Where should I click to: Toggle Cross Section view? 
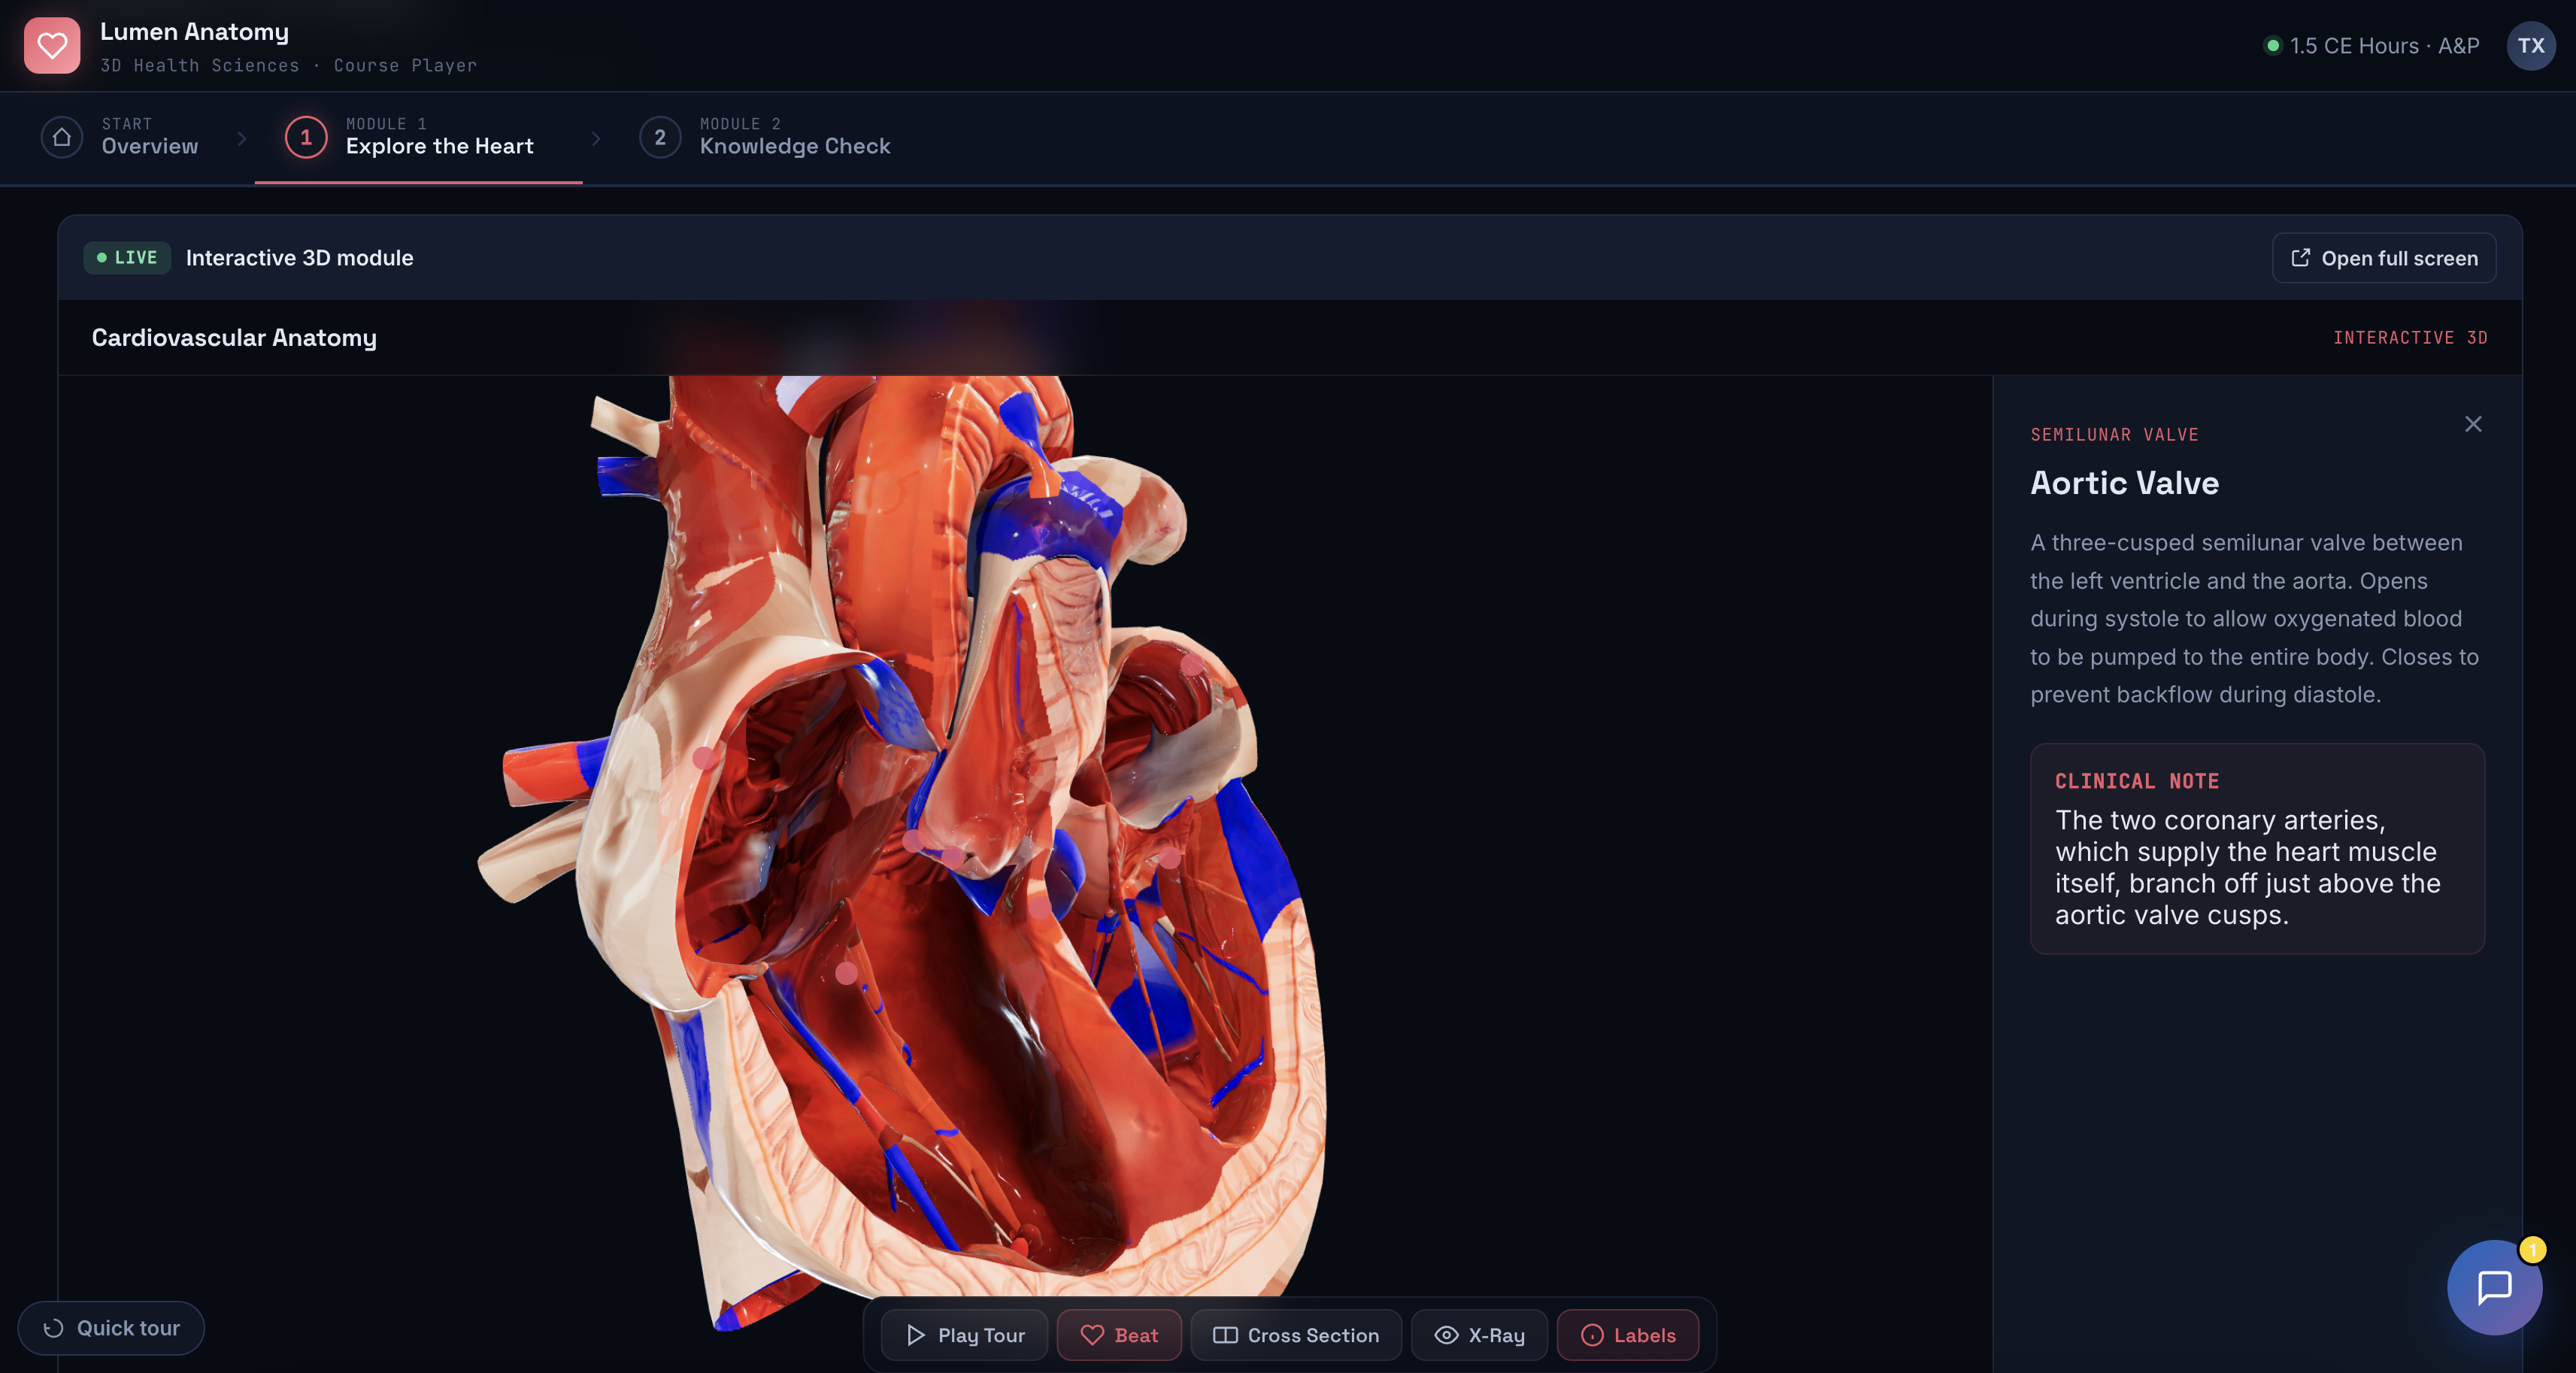tap(1296, 1335)
